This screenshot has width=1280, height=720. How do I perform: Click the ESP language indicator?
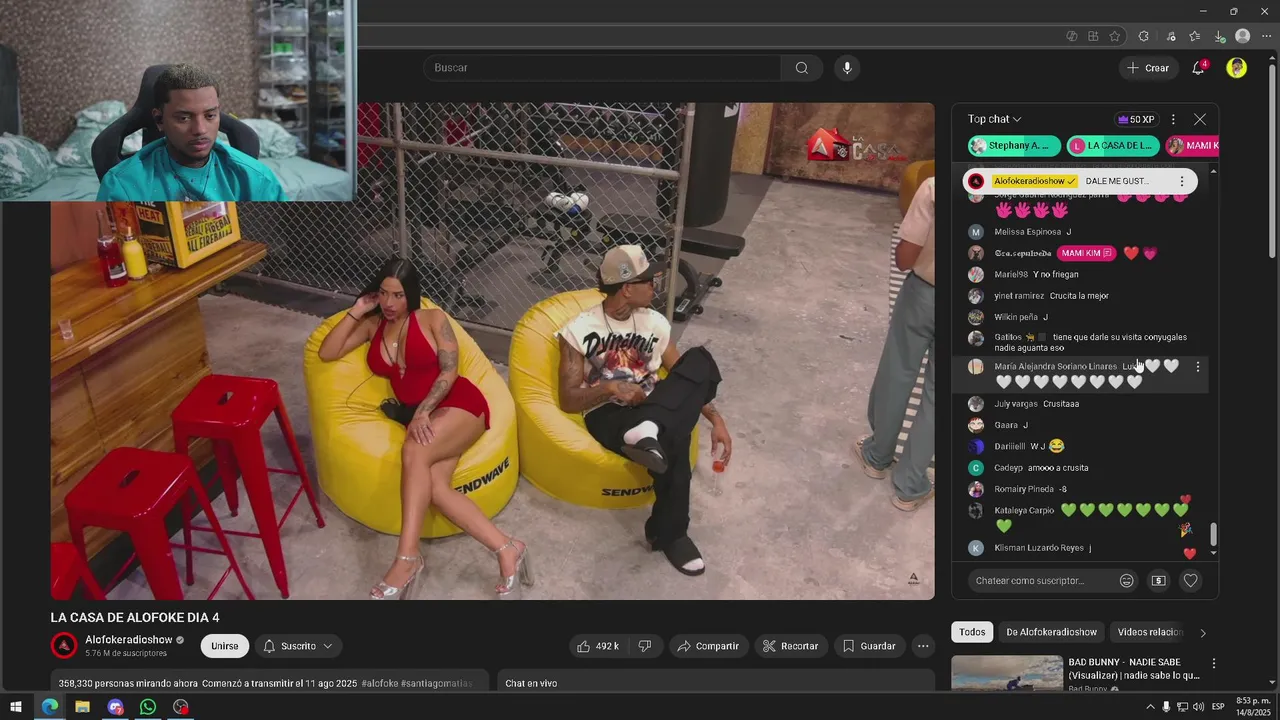point(1218,707)
